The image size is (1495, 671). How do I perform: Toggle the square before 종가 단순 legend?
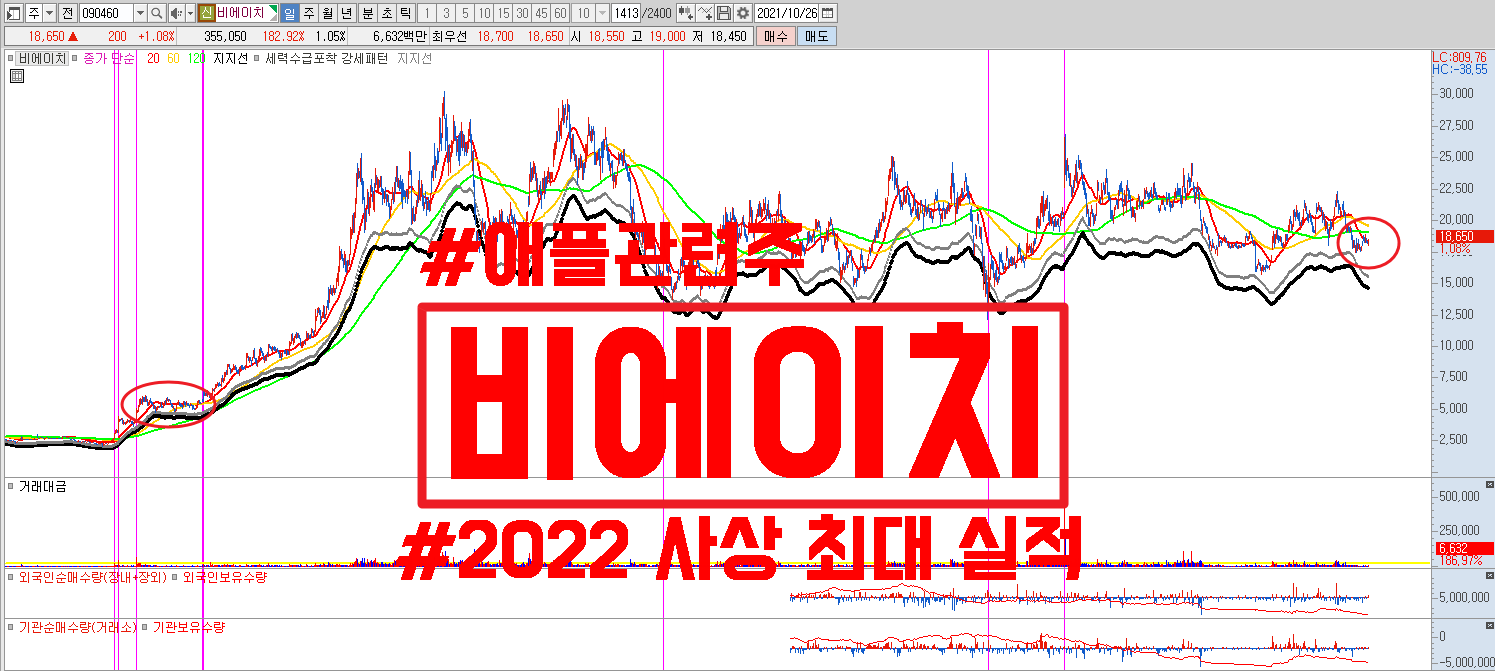pyautogui.click(x=74, y=58)
